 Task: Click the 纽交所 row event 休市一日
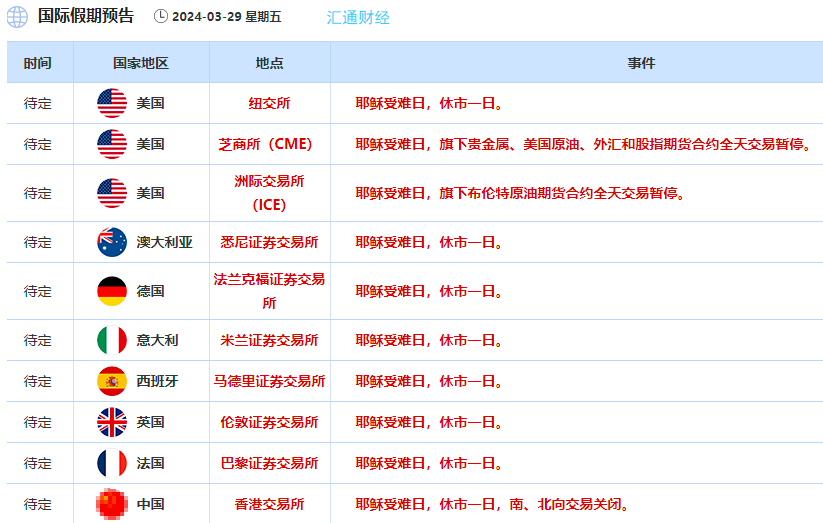click(x=429, y=103)
